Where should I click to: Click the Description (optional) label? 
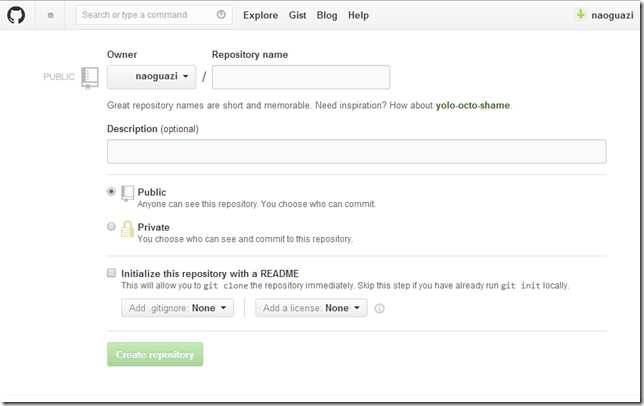[x=153, y=129]
